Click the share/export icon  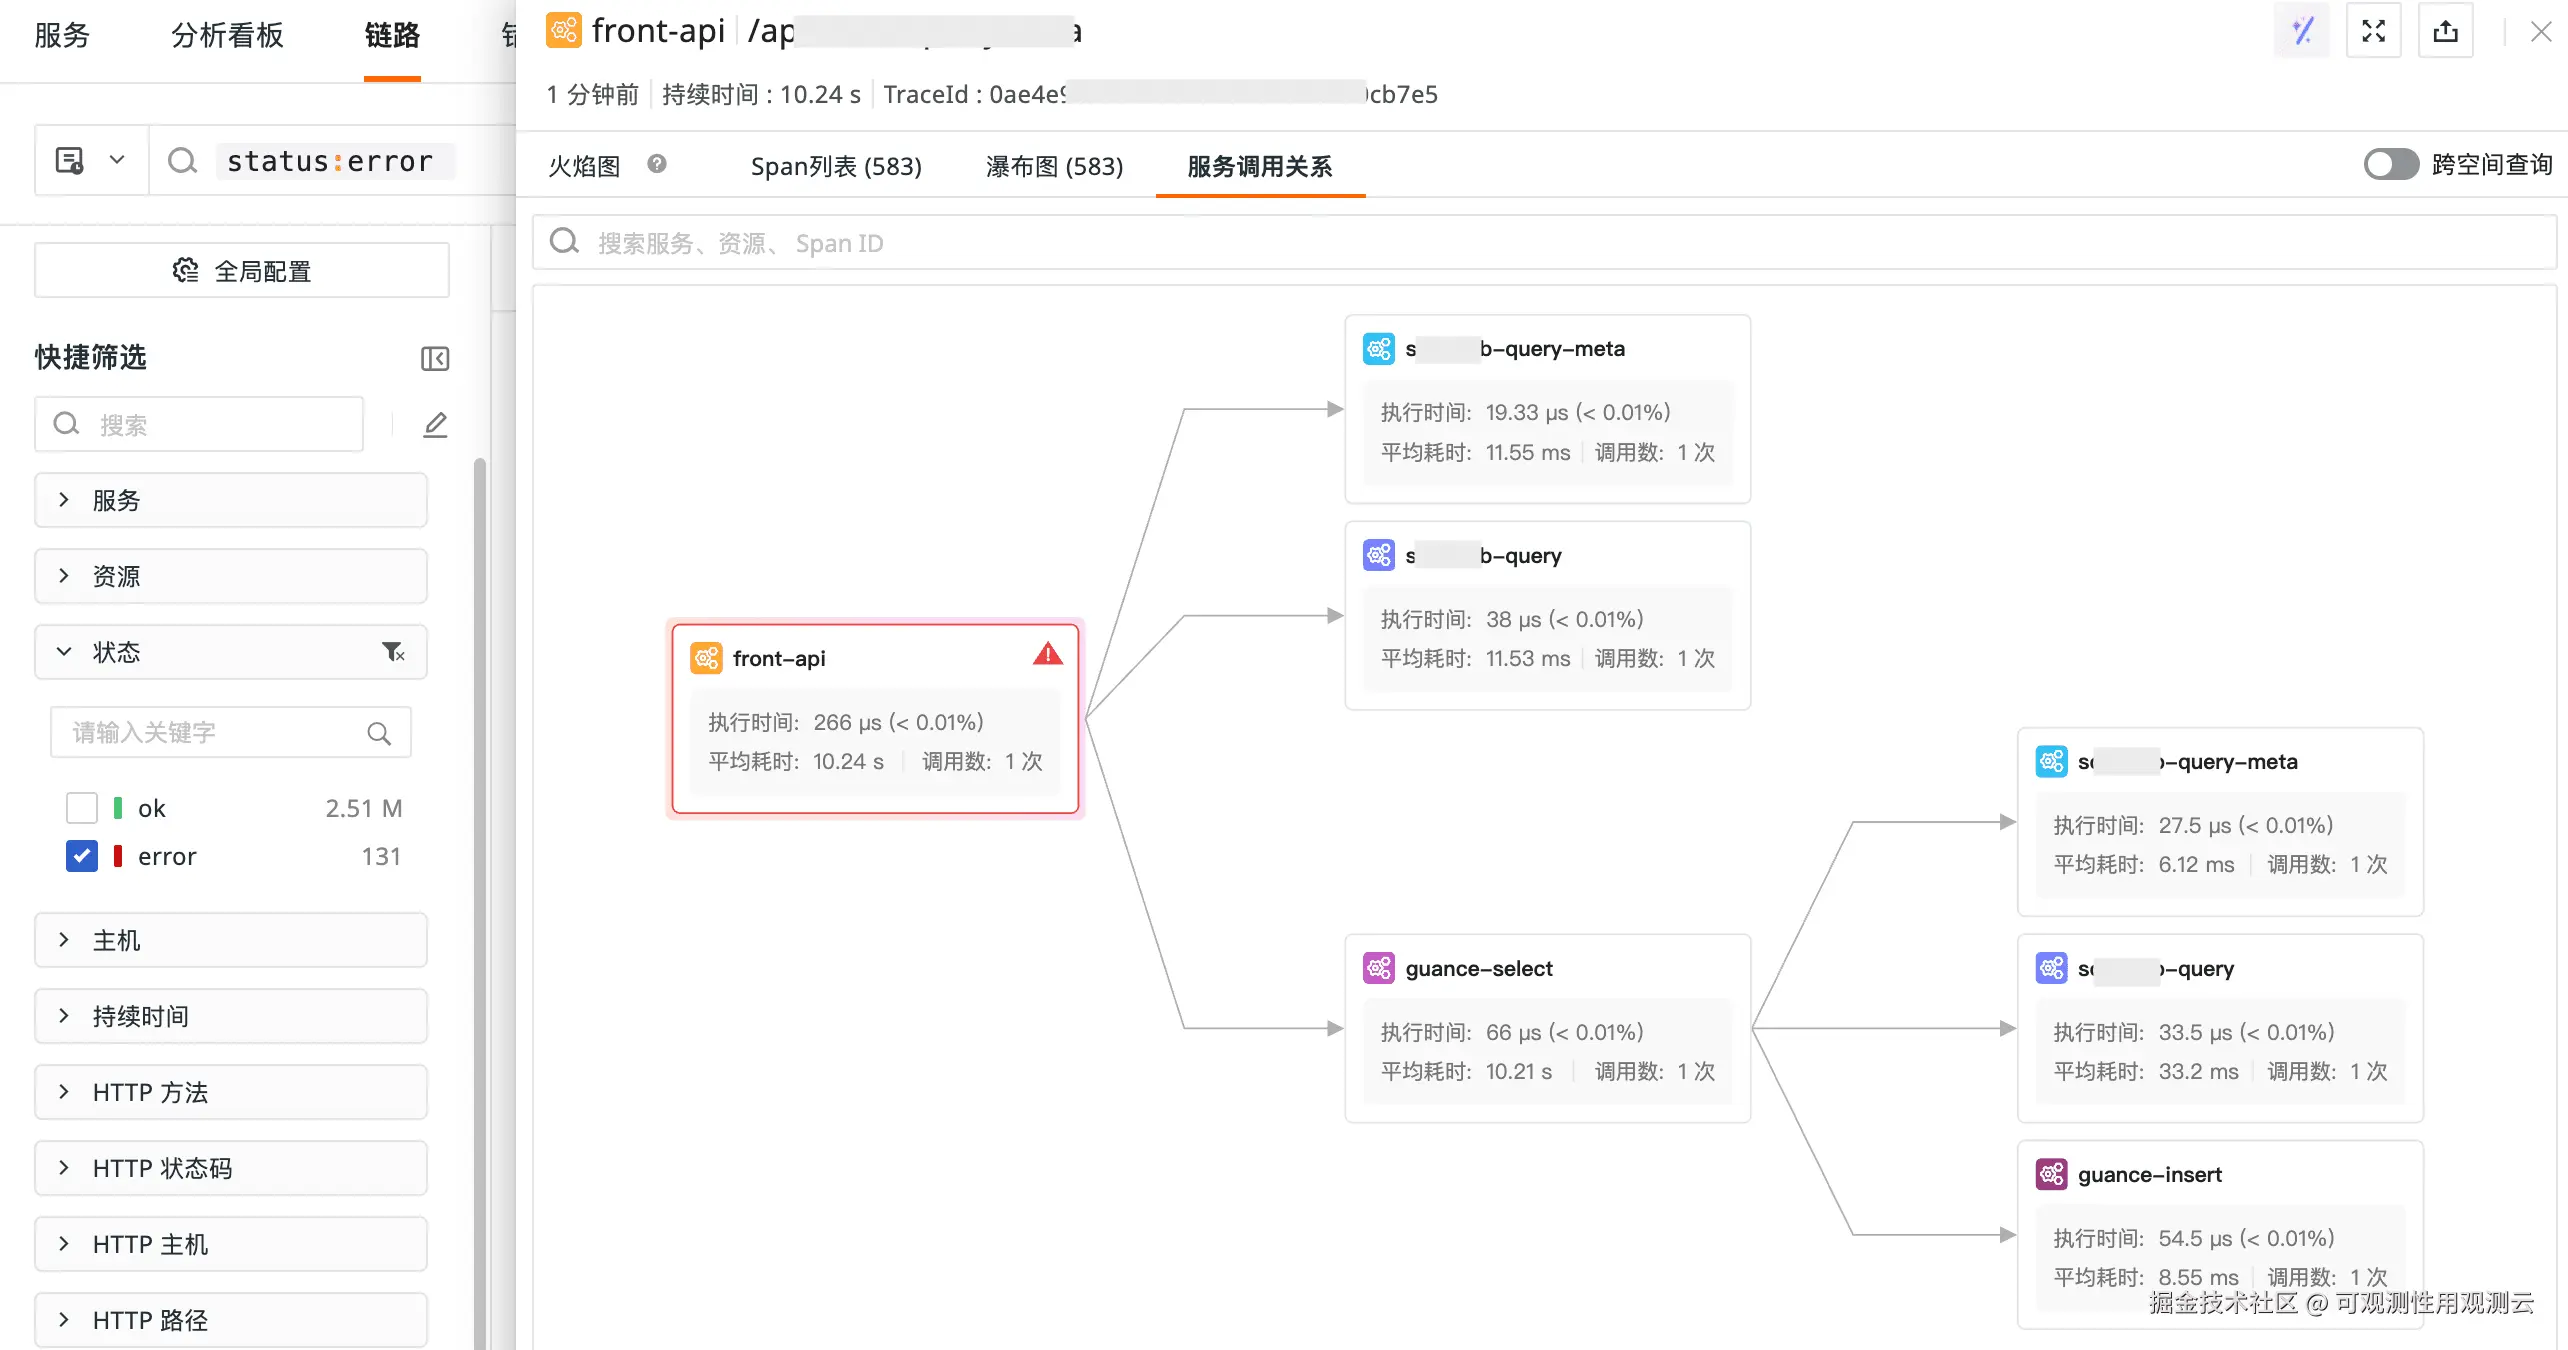tap(2445, 31)
